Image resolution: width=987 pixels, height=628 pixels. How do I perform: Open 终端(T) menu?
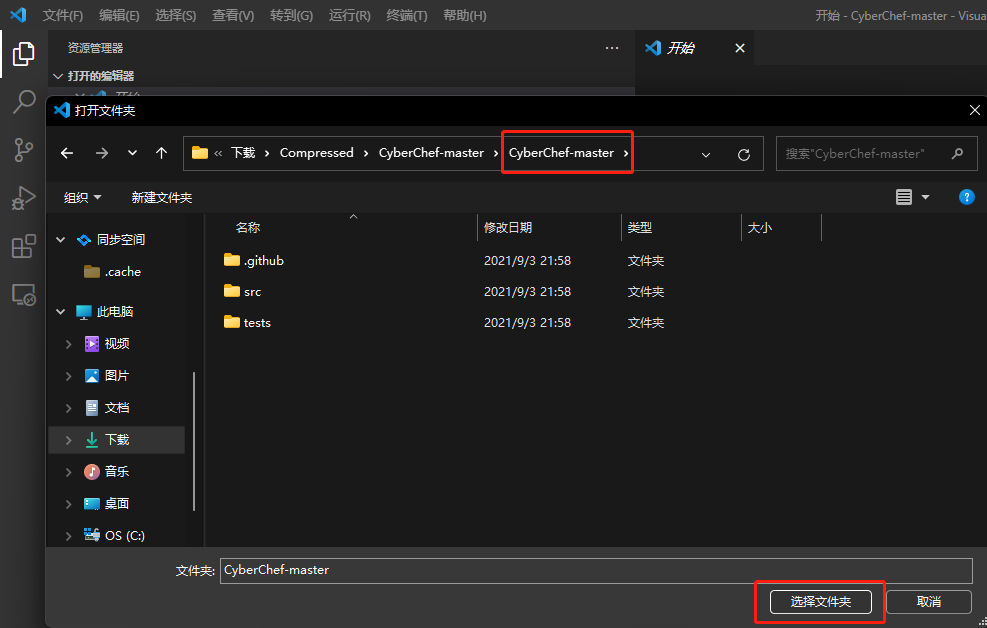[x=407, y=15]
